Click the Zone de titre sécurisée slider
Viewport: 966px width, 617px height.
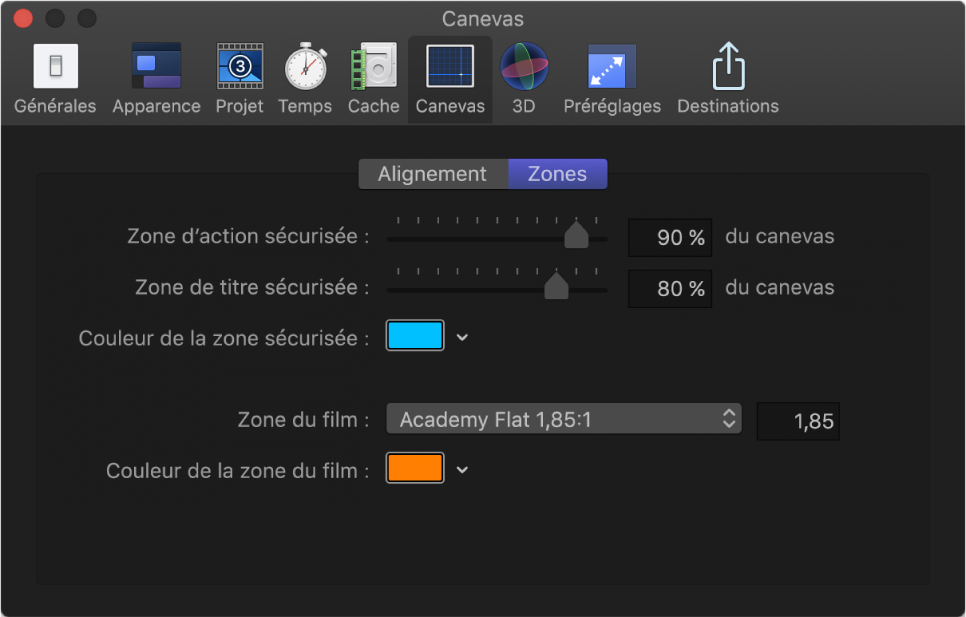557,286
